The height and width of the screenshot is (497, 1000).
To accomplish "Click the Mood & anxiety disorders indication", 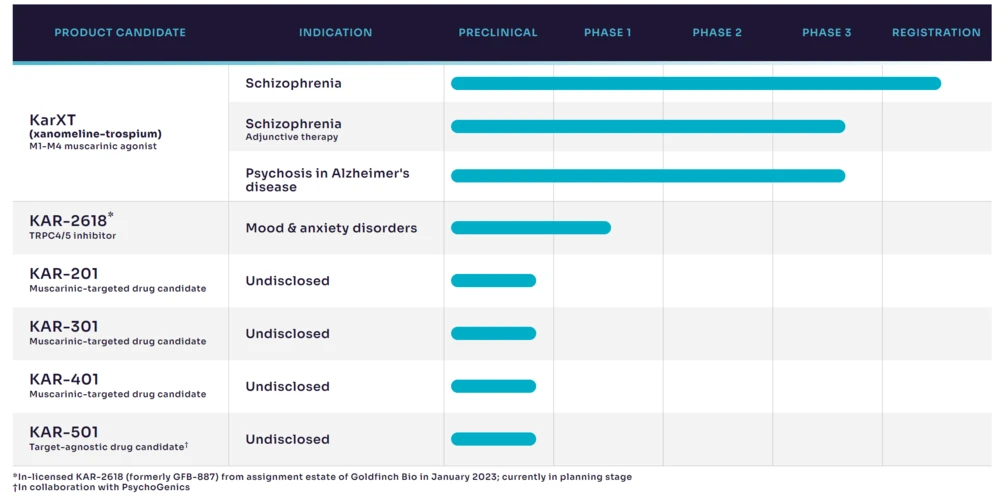I will (331, 228).
